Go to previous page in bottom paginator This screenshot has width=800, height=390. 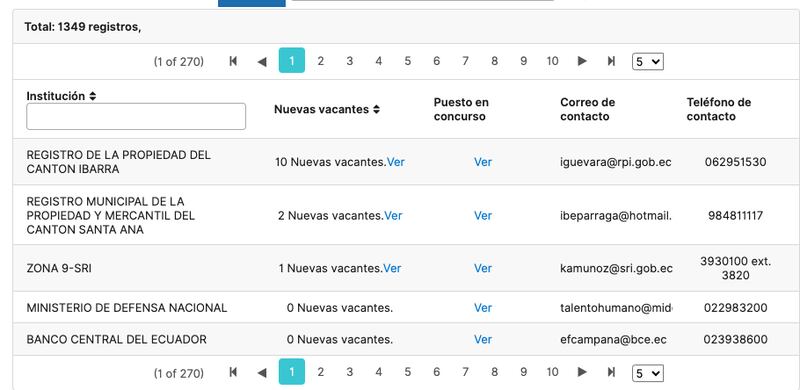(x=262, y=372)
